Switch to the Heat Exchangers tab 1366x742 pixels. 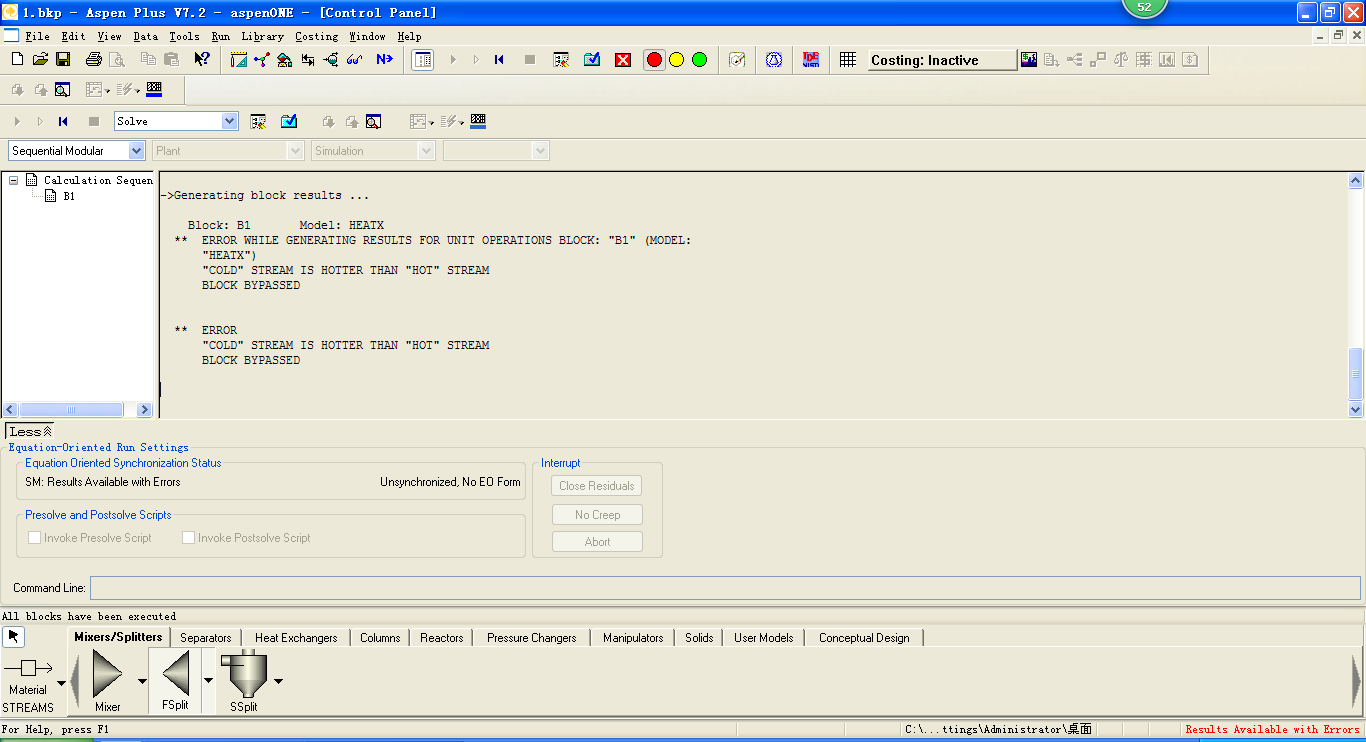pyautogui.click(x=296, y=638)
